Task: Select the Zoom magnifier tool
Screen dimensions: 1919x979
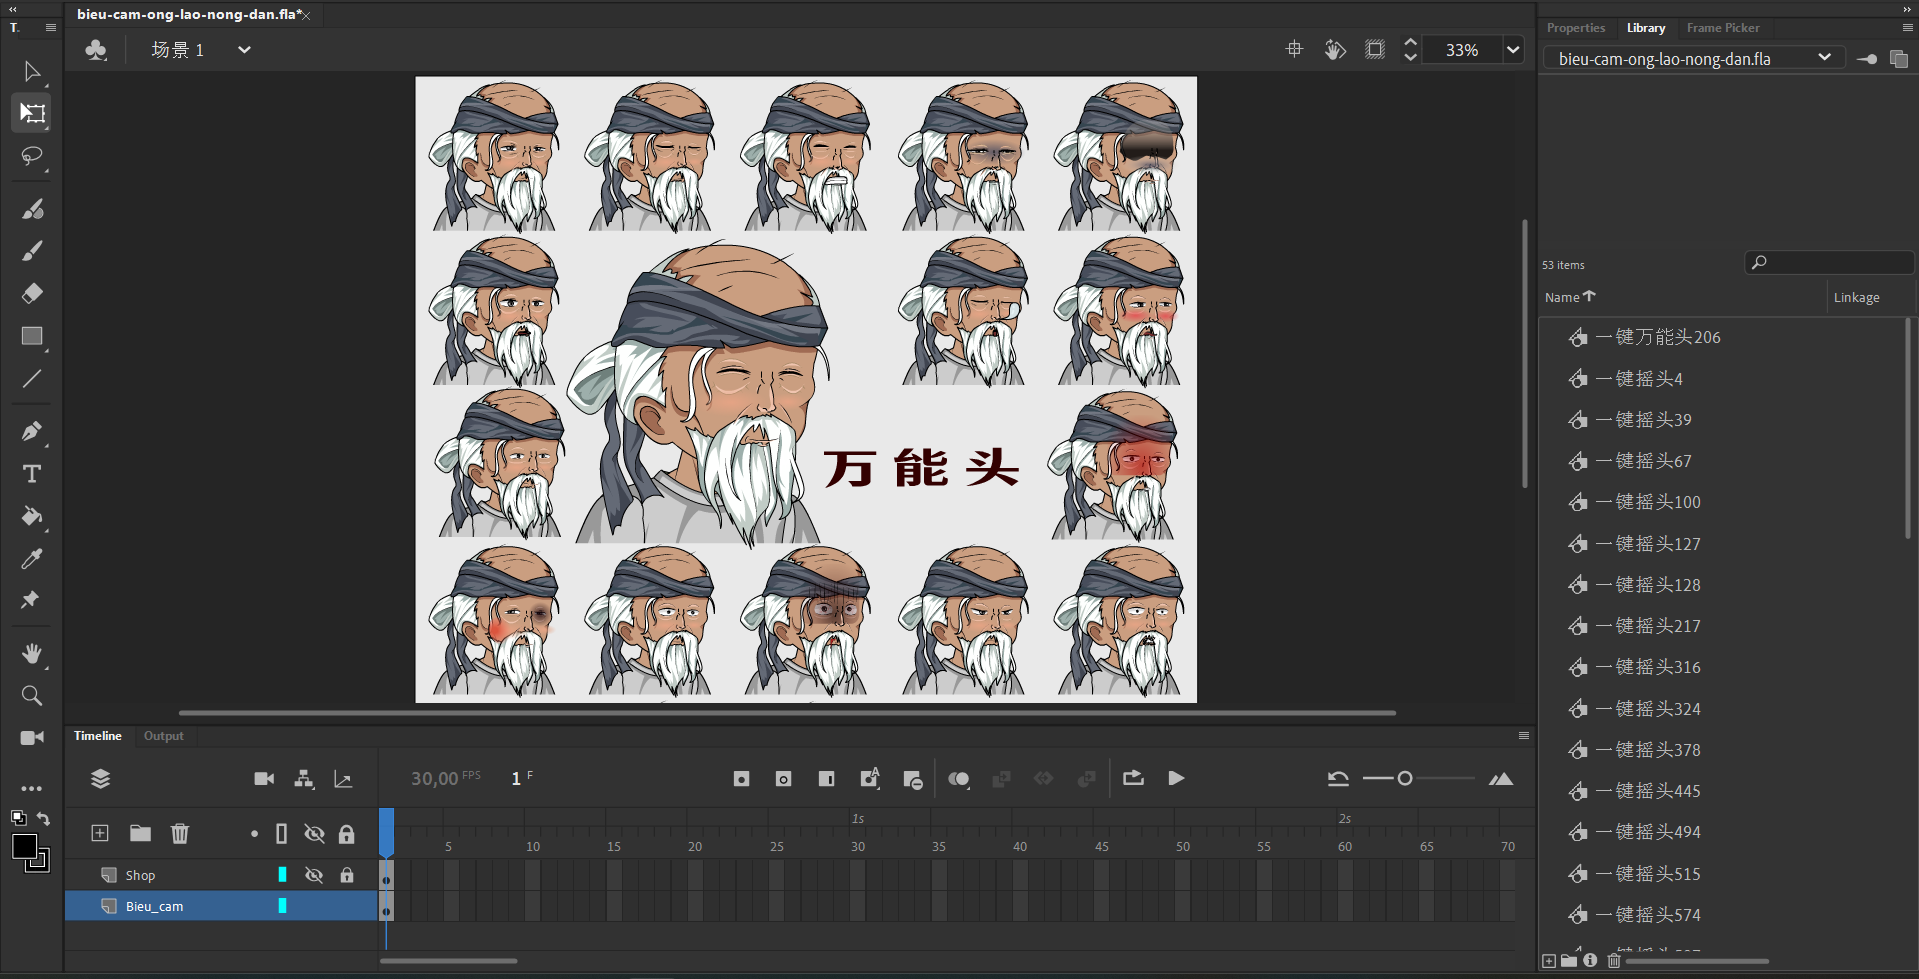Action: pos(32,695)
